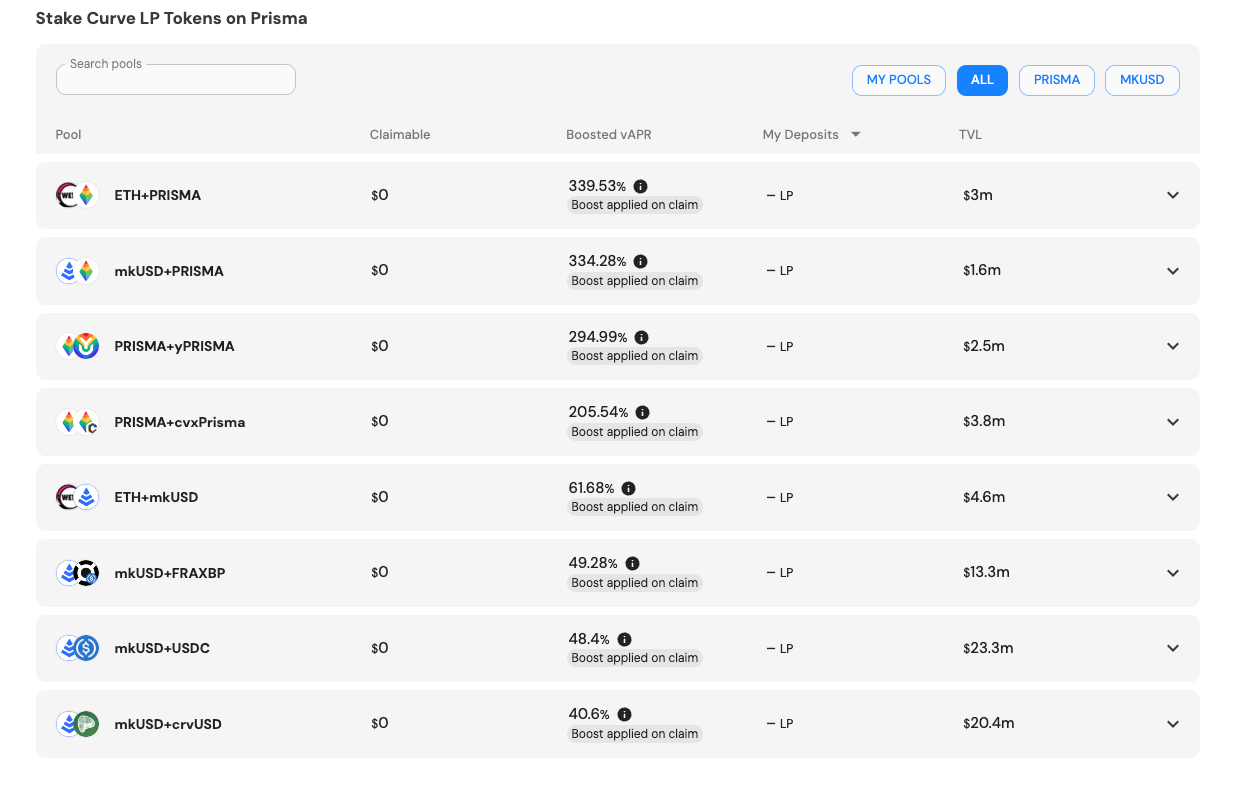Open the mkUSD+FRAXBP row chevron
The height and width of the screenshot is (787, 1245).
[1173, 573]
